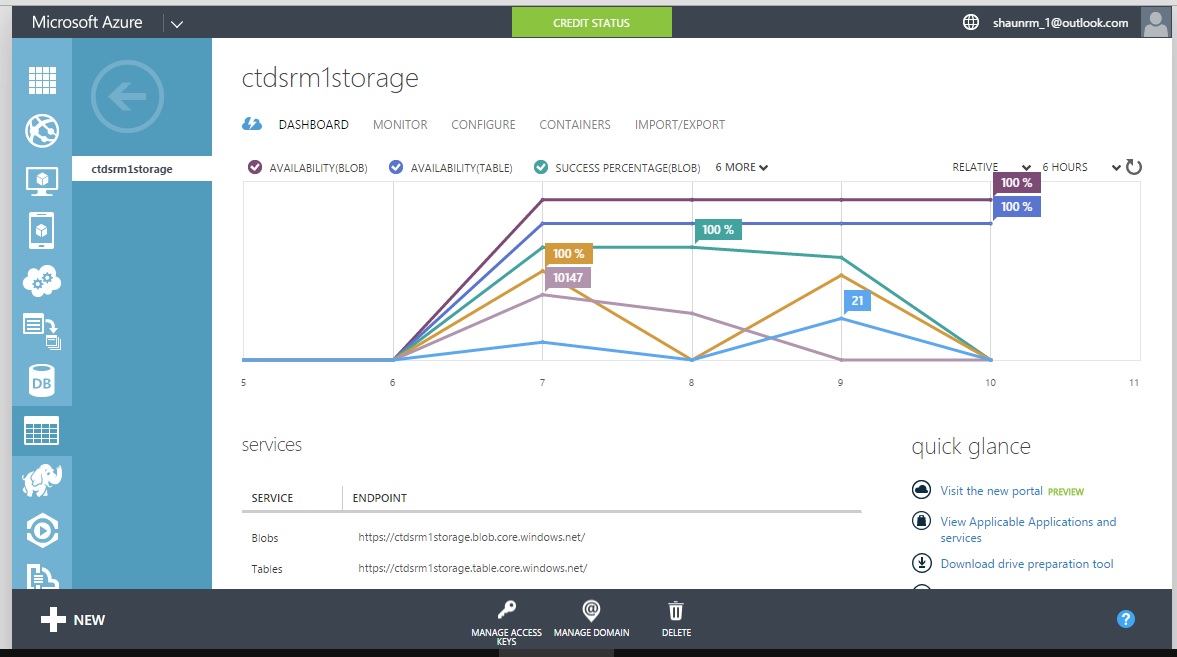Click download icon beside drive preparation tool
The height and width of the screenshot is (657, 1177).
point(921,562)
